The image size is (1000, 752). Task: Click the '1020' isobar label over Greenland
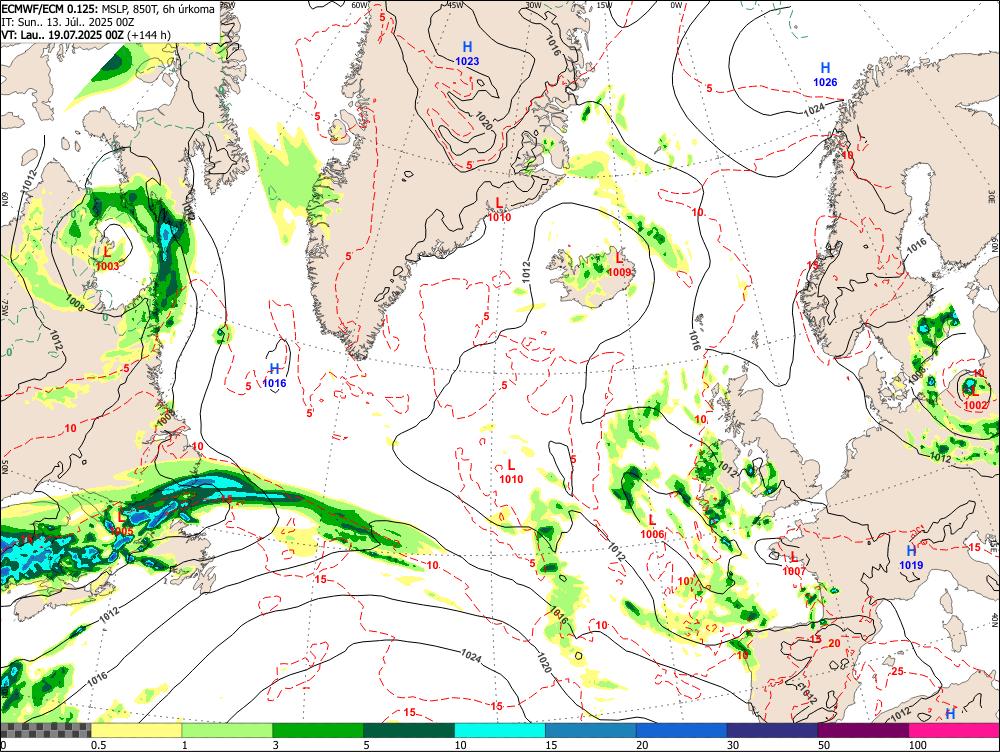pos(484,121)
